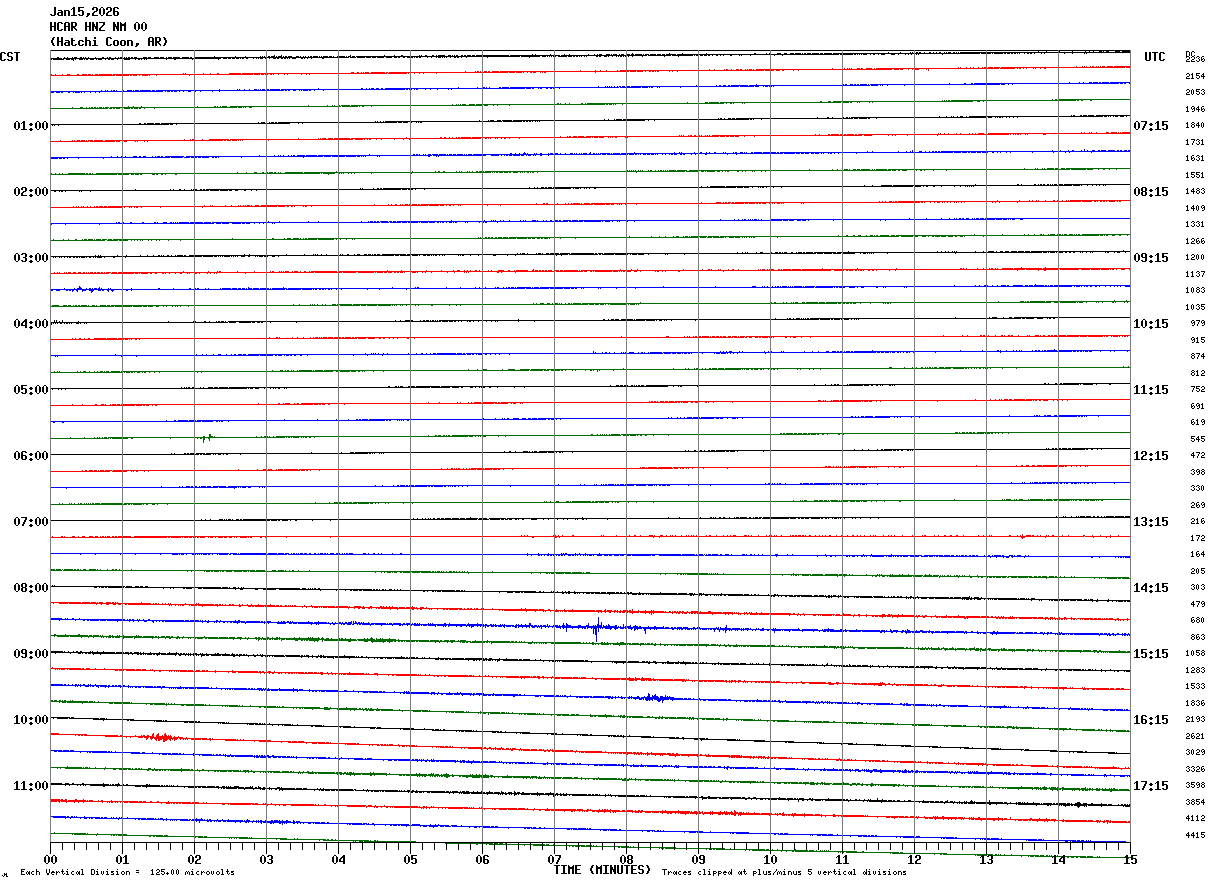Click the vertical division 125.00 microvolts note

point(127,873)
